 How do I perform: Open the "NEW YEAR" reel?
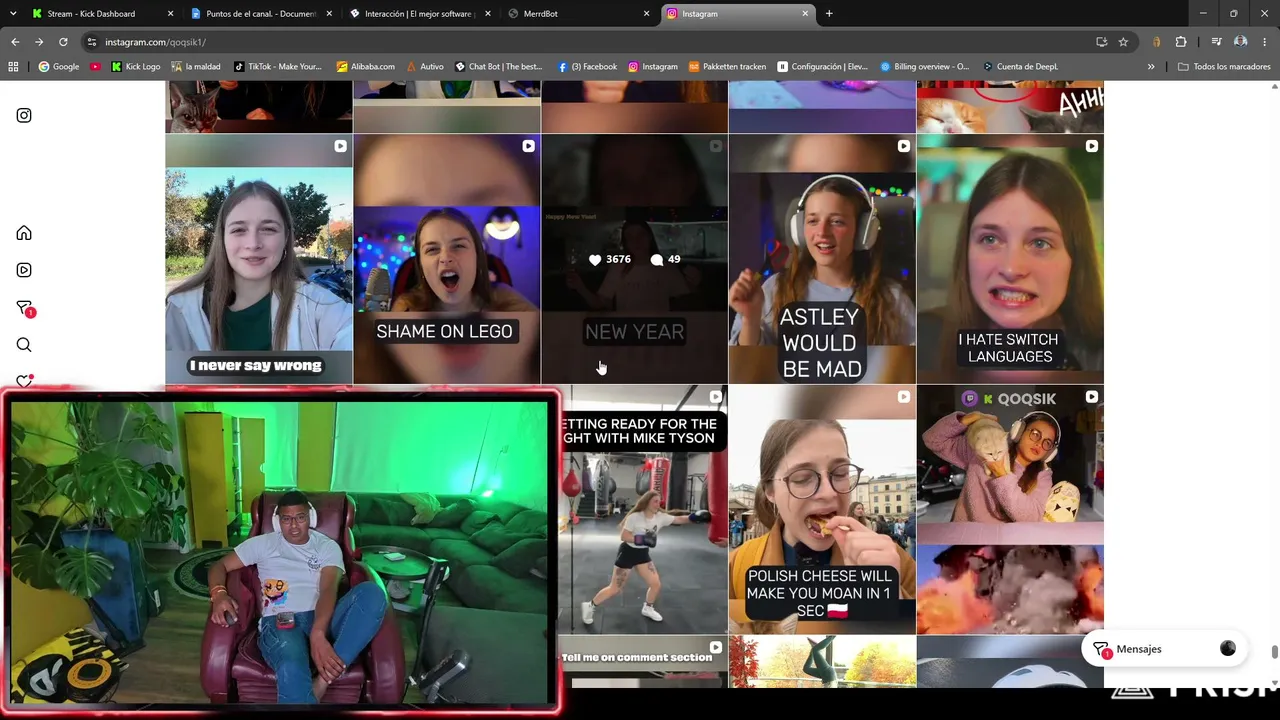[x=634, y=259]
